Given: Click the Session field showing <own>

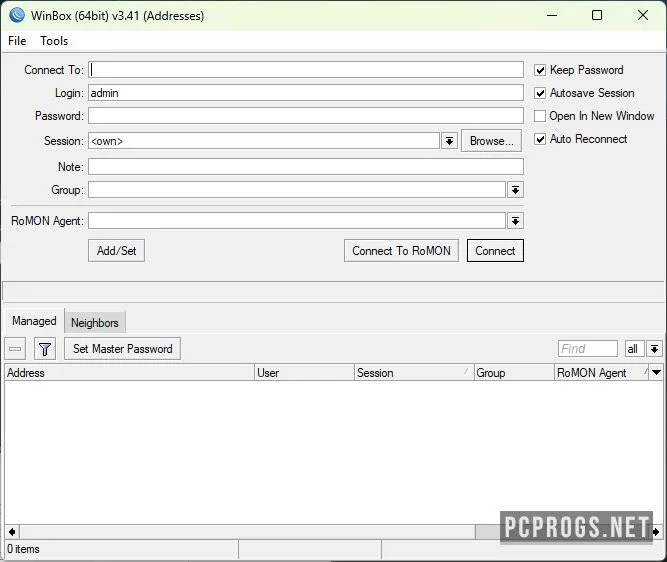Looking at the screenshot, I should pos(264,141).
